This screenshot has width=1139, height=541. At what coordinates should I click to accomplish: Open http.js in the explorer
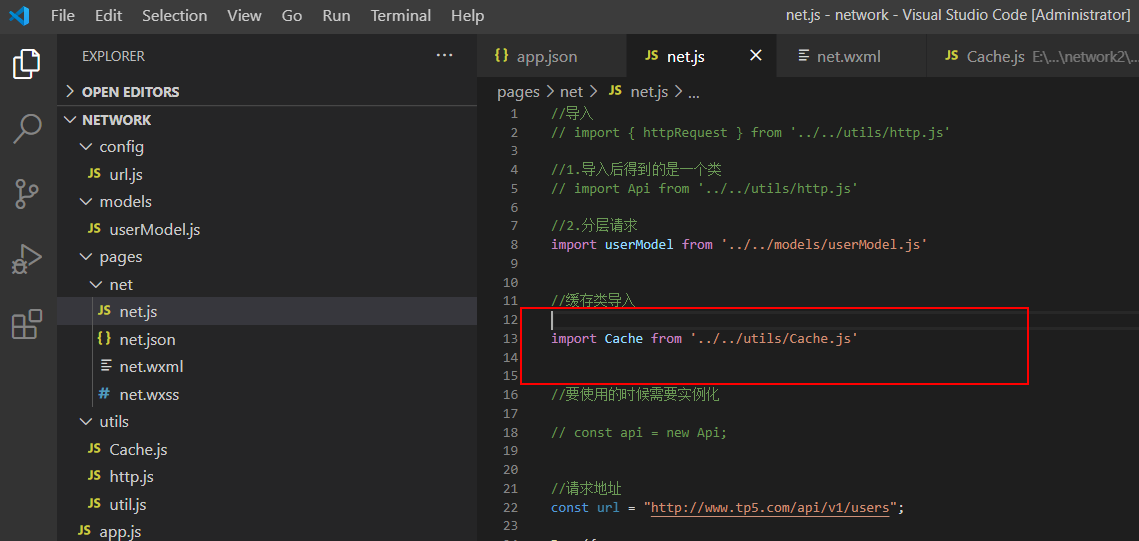click(267, 477)
